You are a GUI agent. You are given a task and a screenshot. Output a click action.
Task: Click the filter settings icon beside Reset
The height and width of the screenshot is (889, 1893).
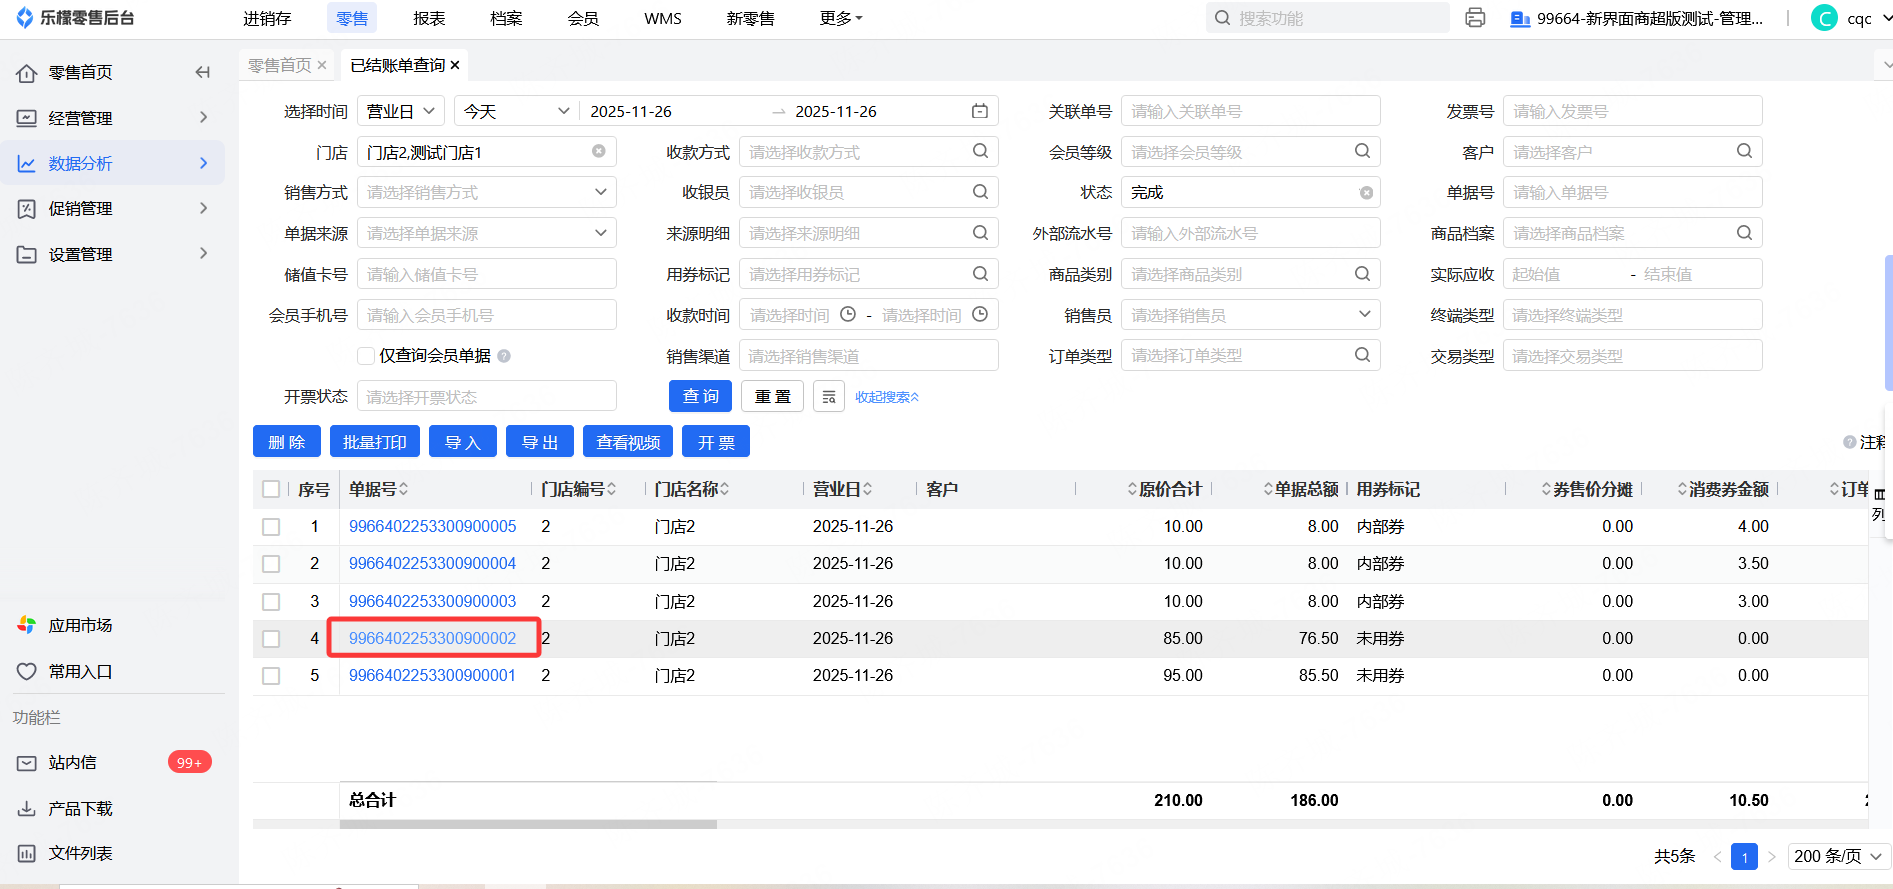(x=829, y=397)
